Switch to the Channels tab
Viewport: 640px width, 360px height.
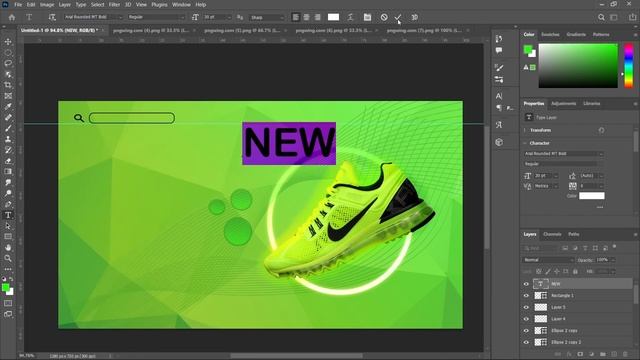[x=552, y=234]
